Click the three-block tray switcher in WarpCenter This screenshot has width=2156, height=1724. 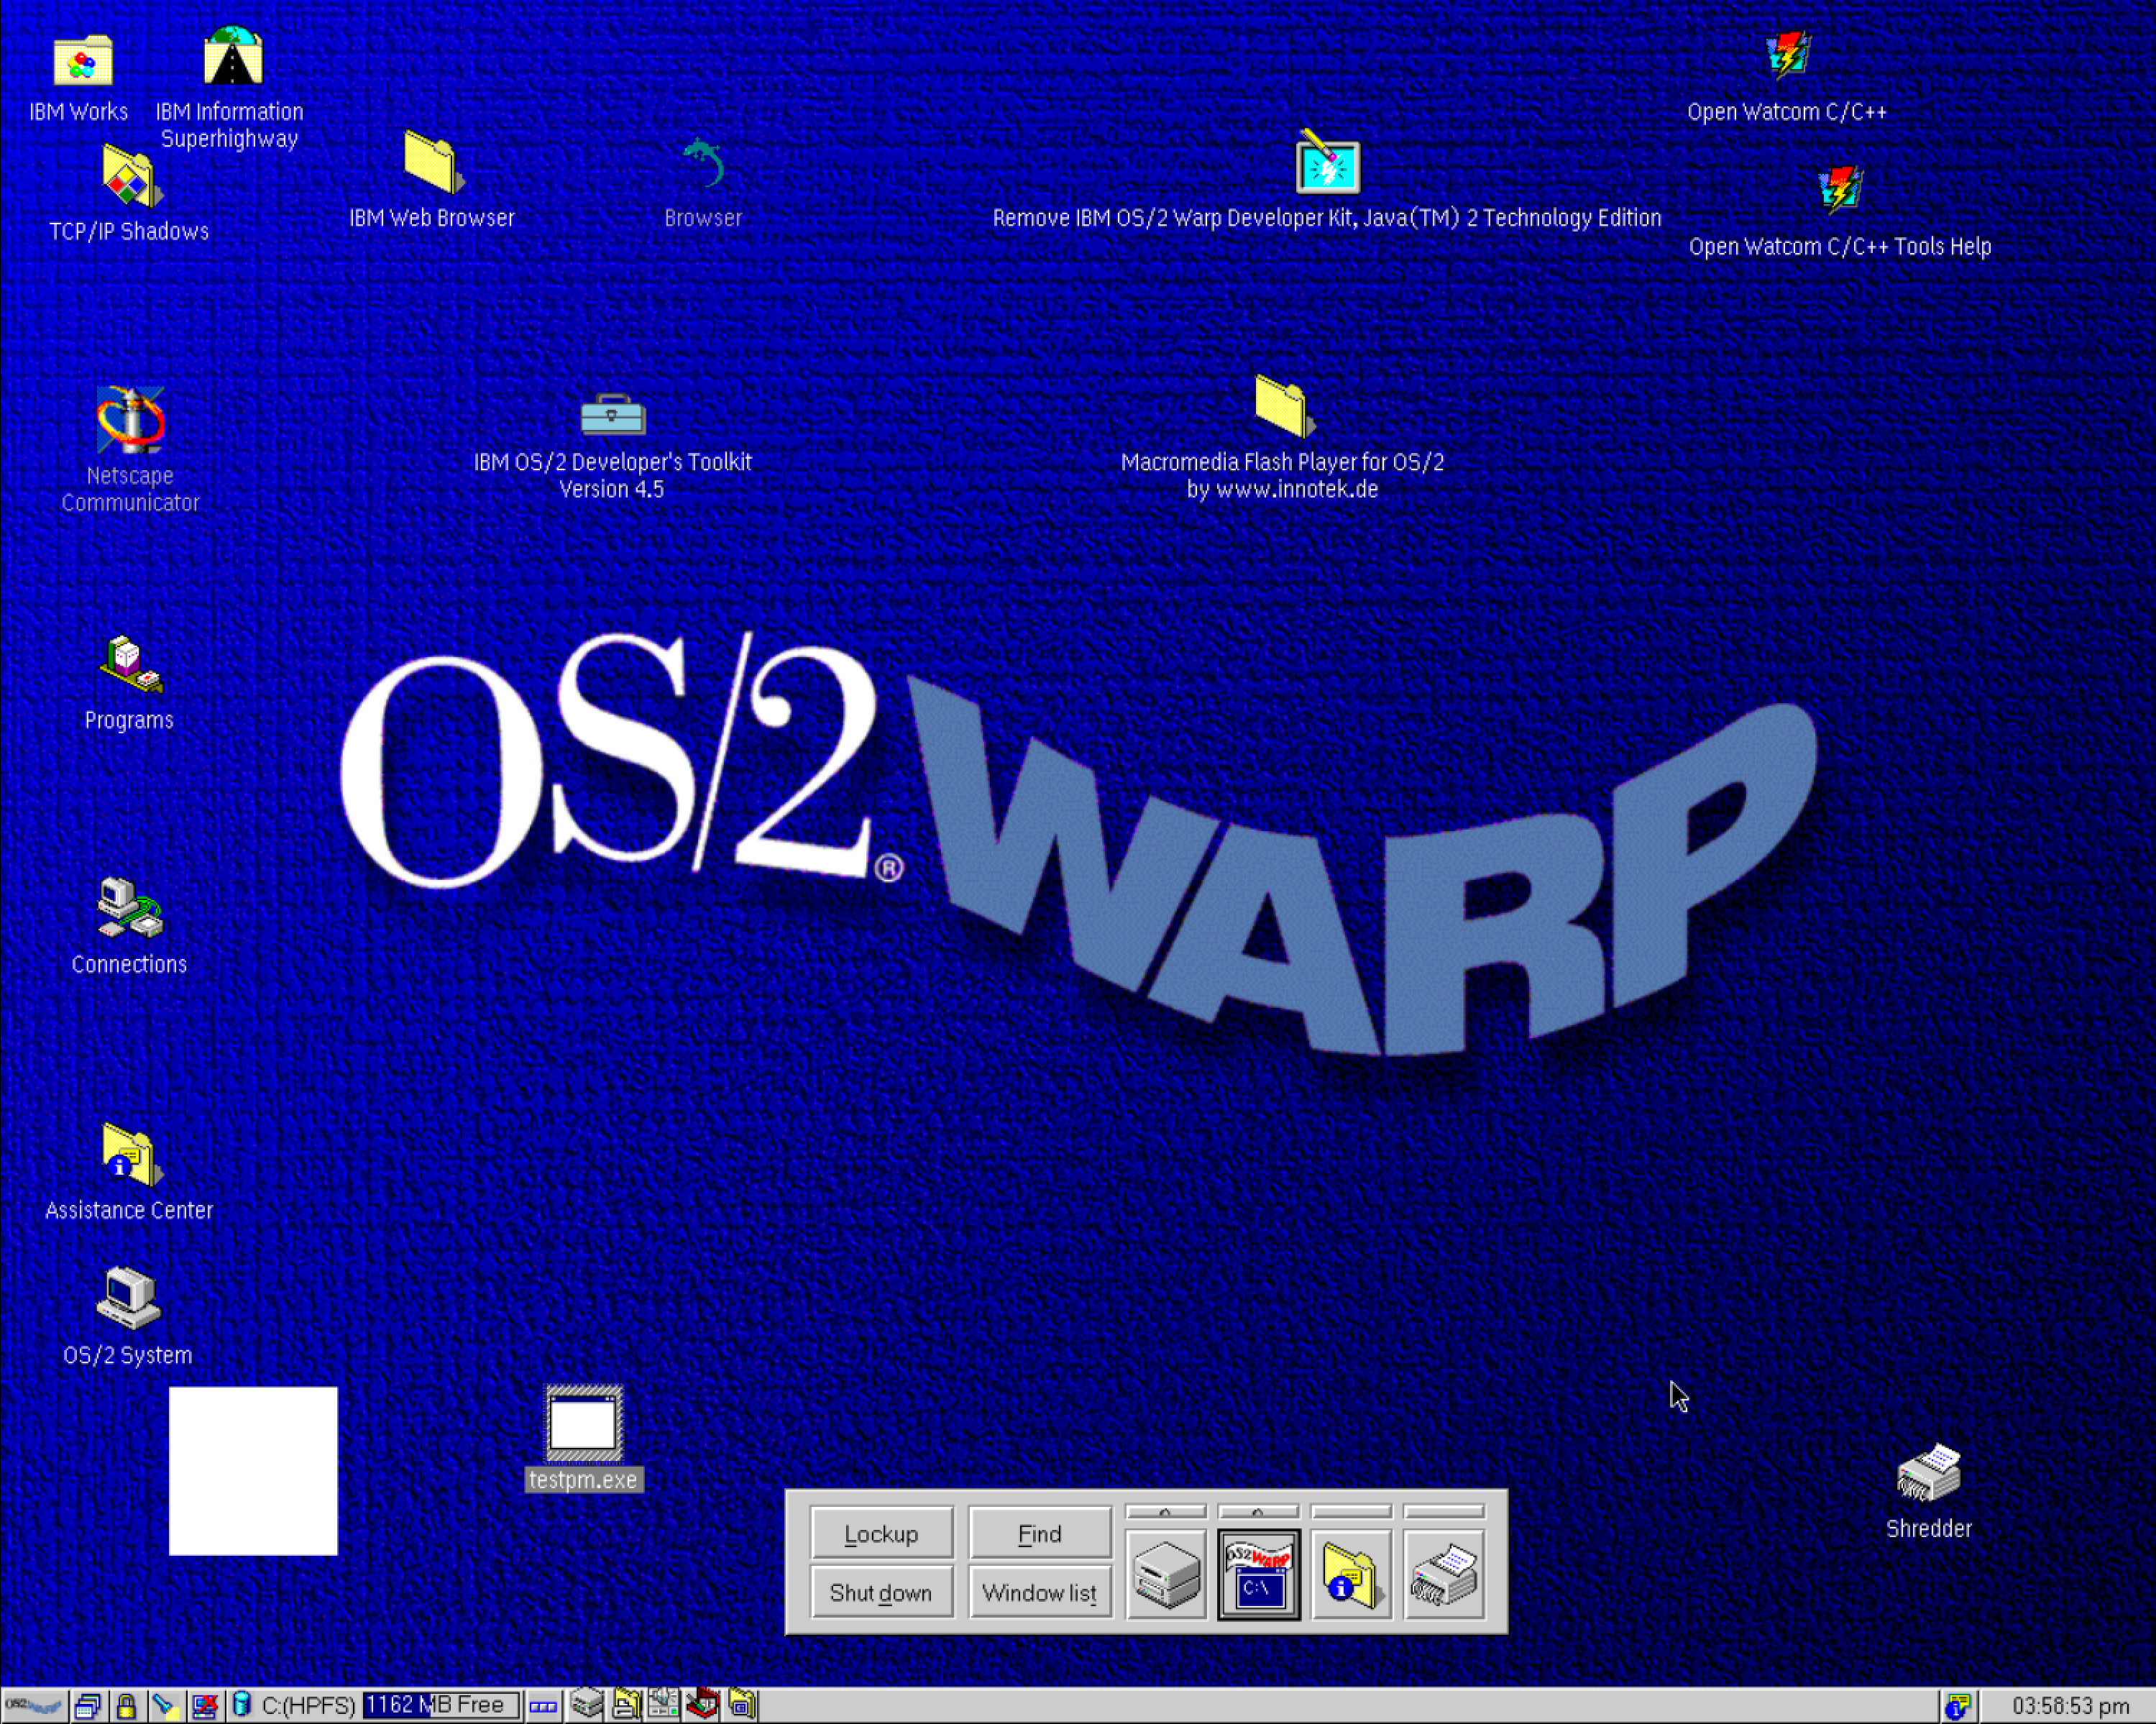pos(543,1706)
